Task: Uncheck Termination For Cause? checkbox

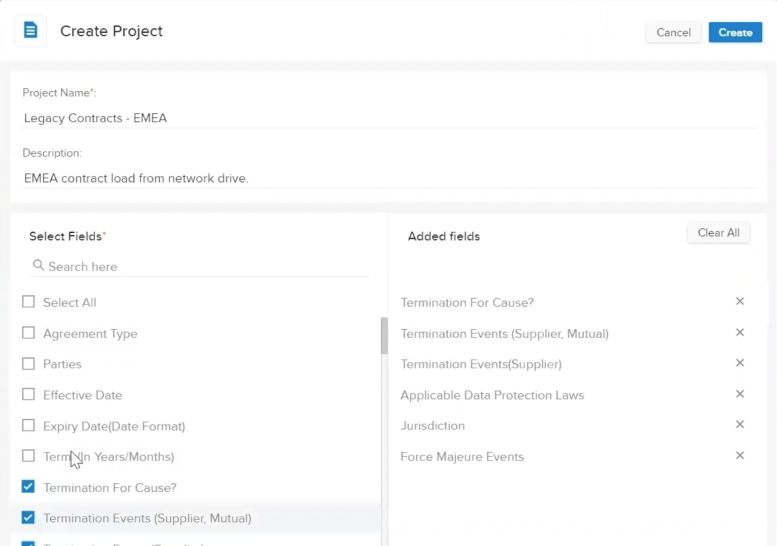Action: tap(28, 487)
